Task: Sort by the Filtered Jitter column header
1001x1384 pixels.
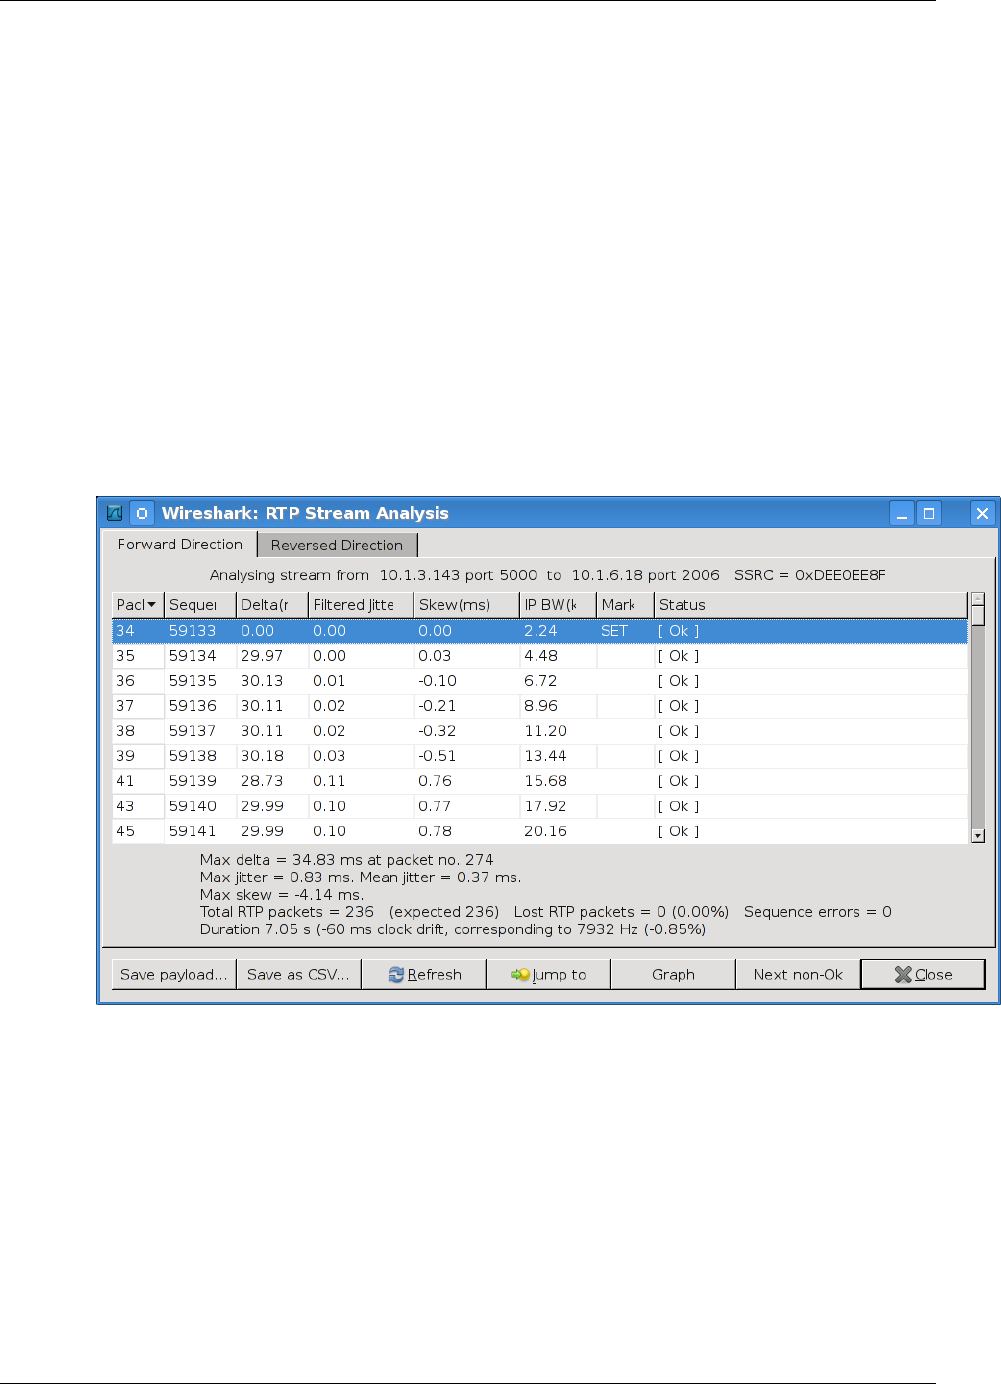Action: pyautogui.click(x=361, y=604)
